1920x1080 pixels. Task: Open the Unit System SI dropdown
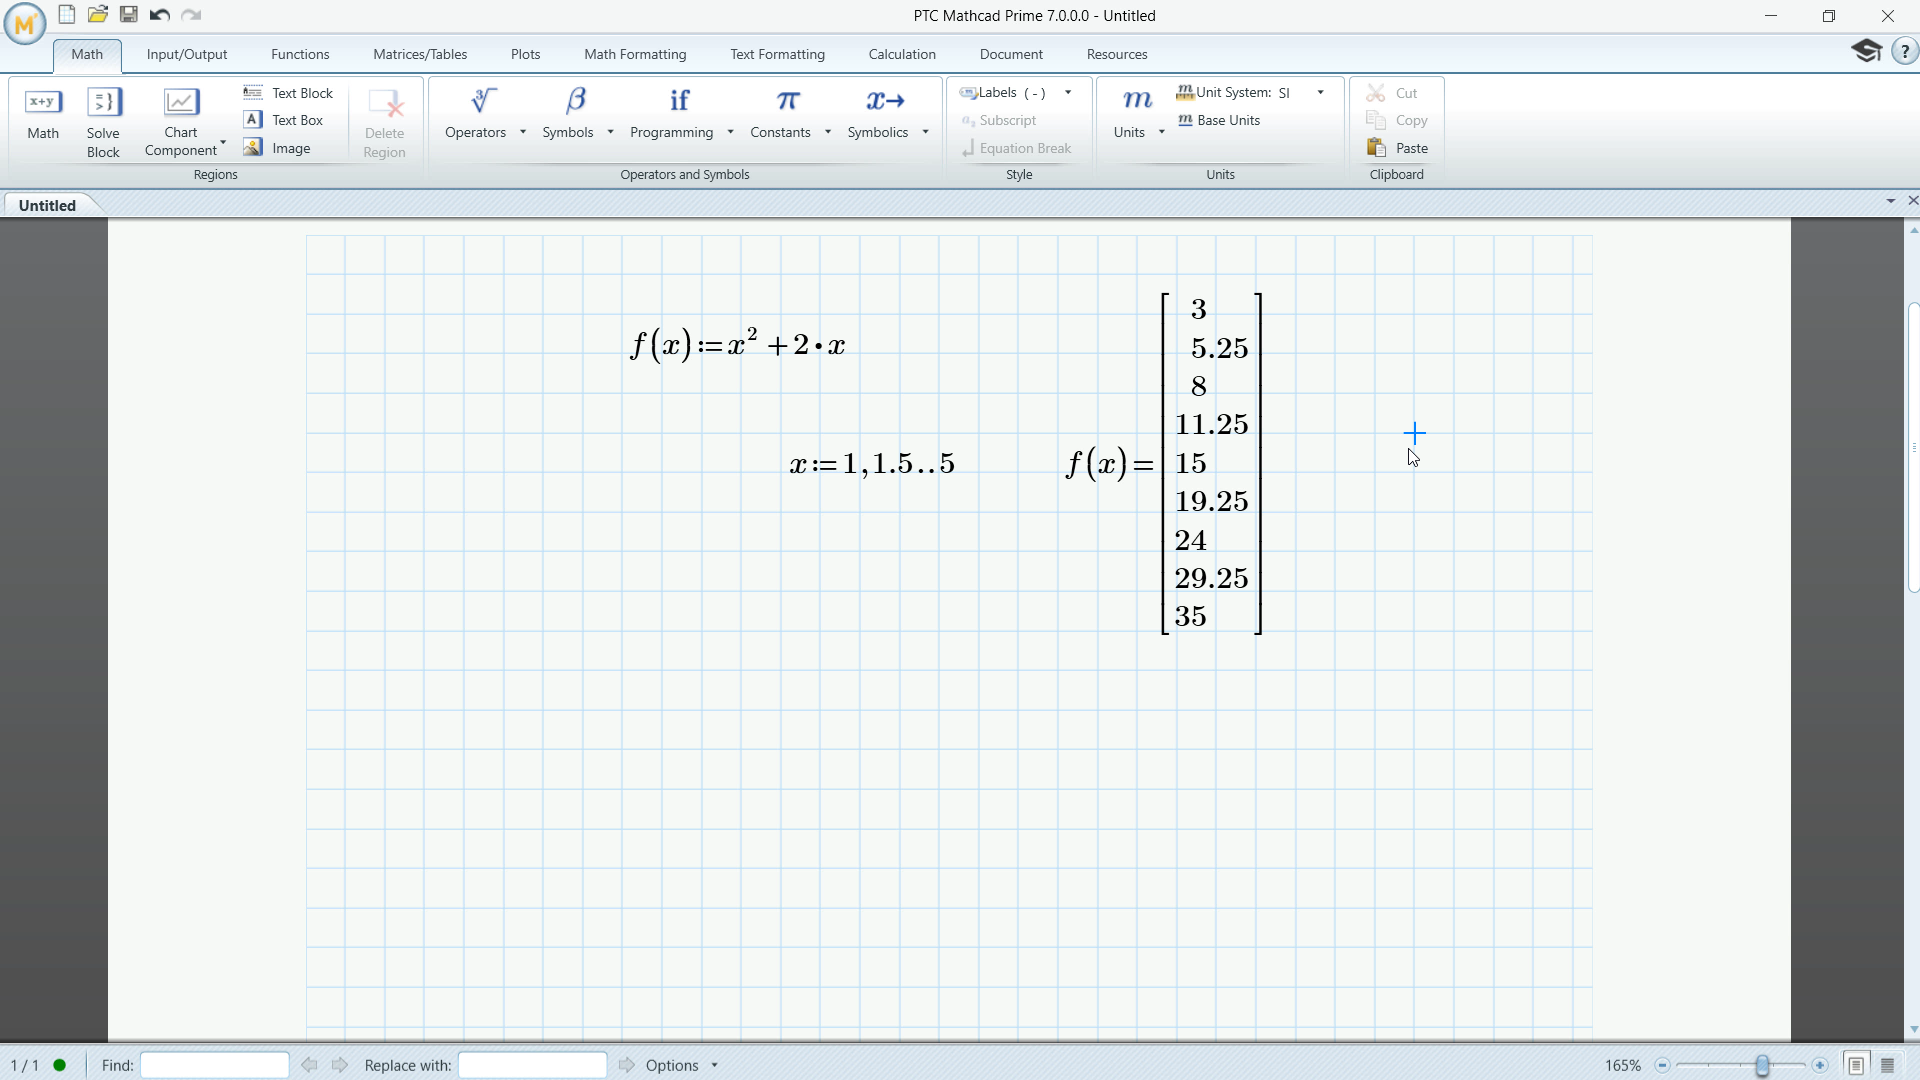tap(1321, 93)
